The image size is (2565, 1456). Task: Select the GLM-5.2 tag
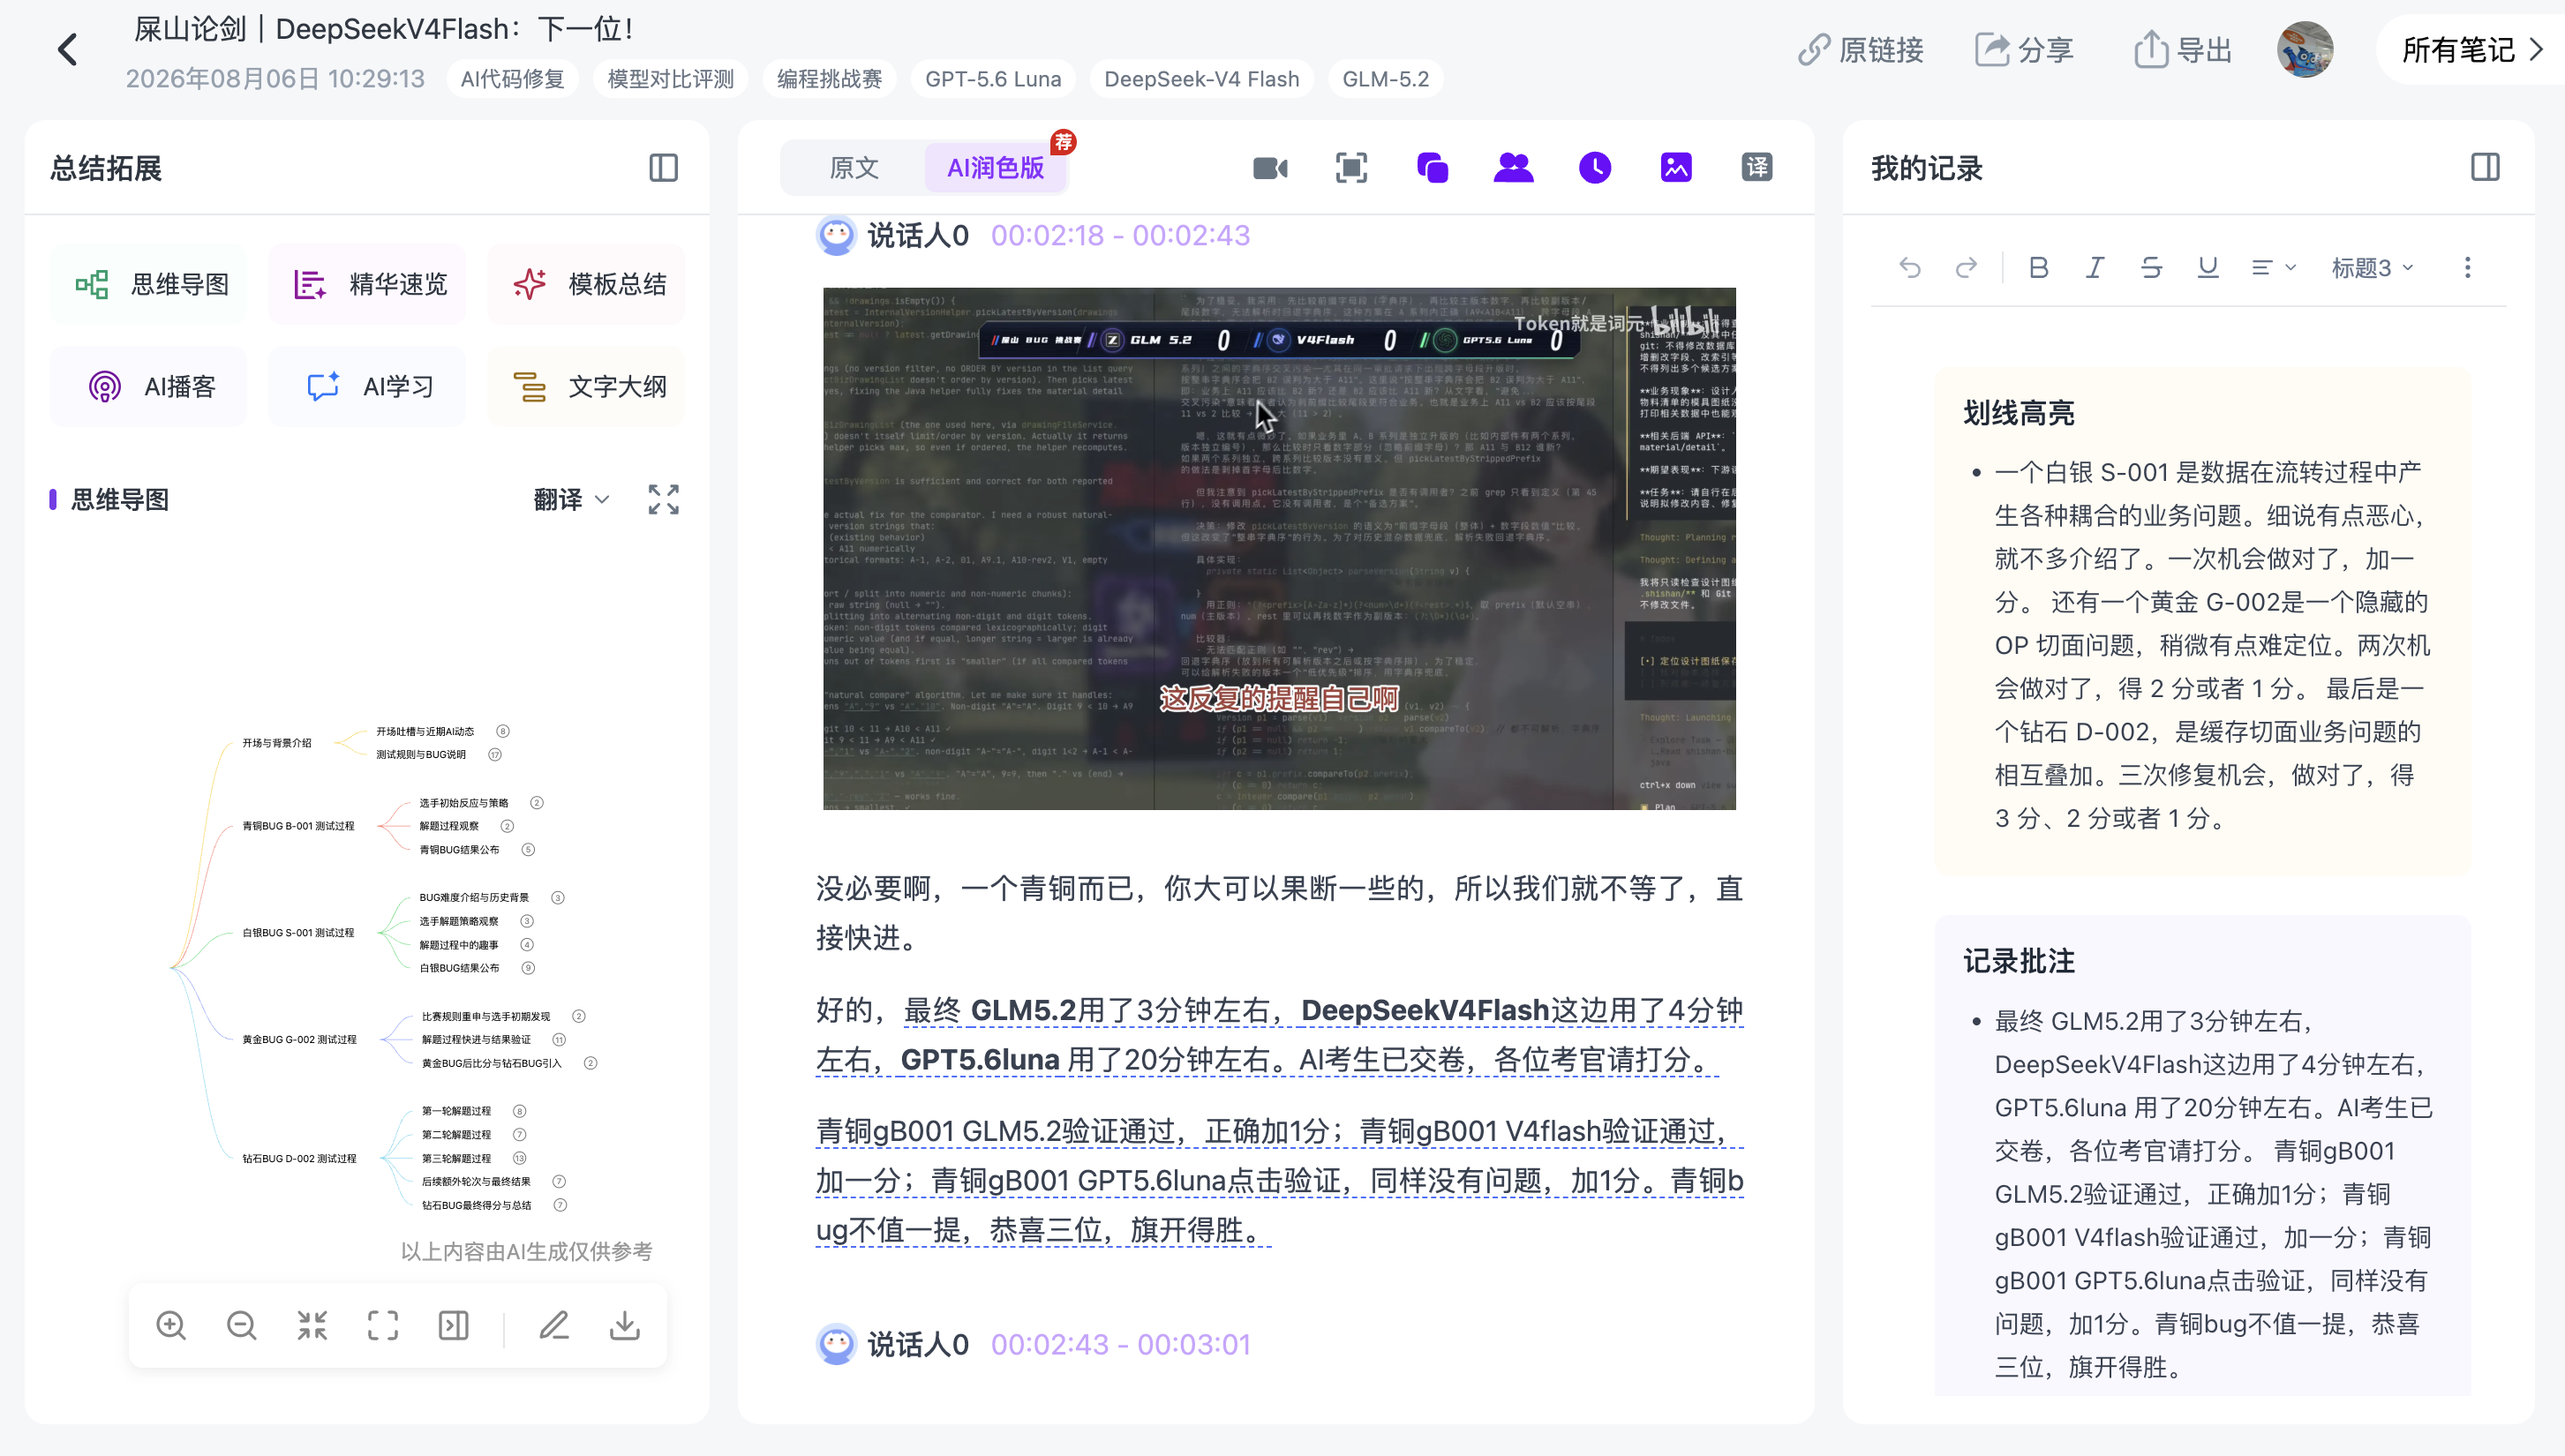[x=1385, y=79]
